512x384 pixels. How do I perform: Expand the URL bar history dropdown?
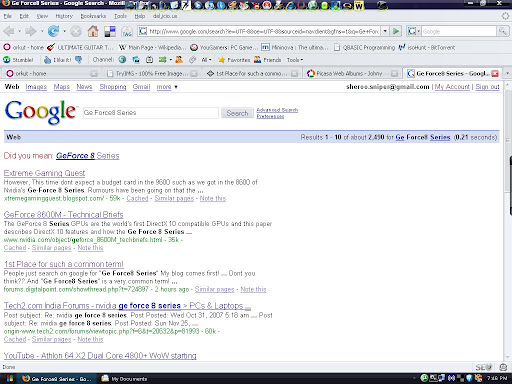coord(385,31)
